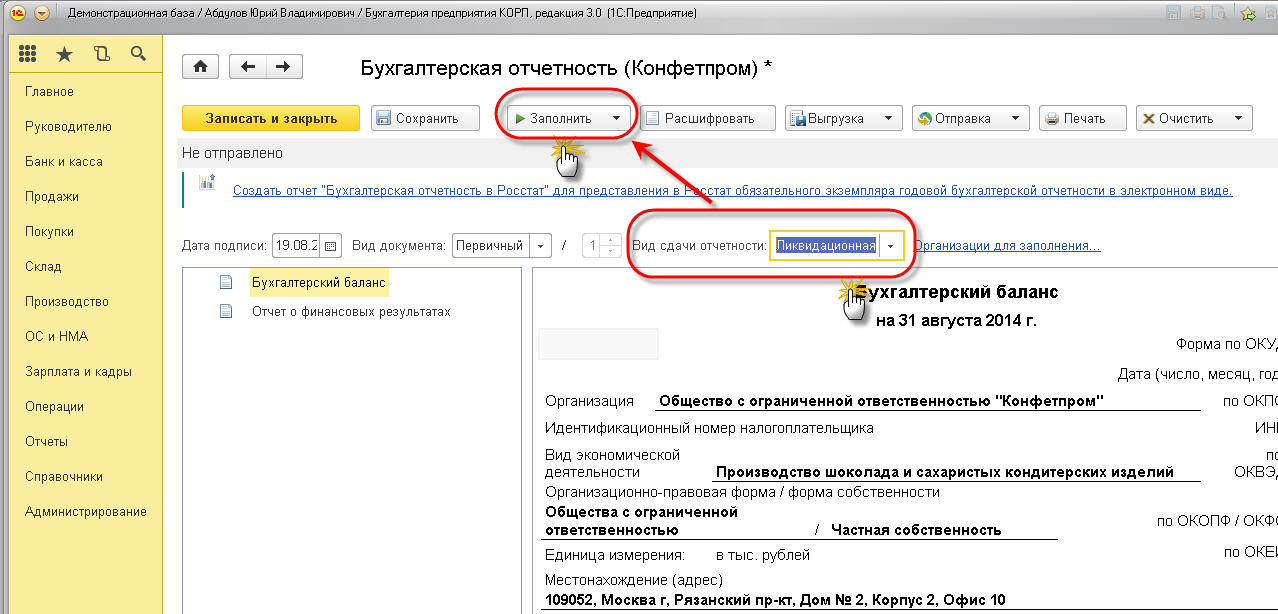Click the print preview icon in the title bar
1278x614 pixels.
click(1220, 13)
